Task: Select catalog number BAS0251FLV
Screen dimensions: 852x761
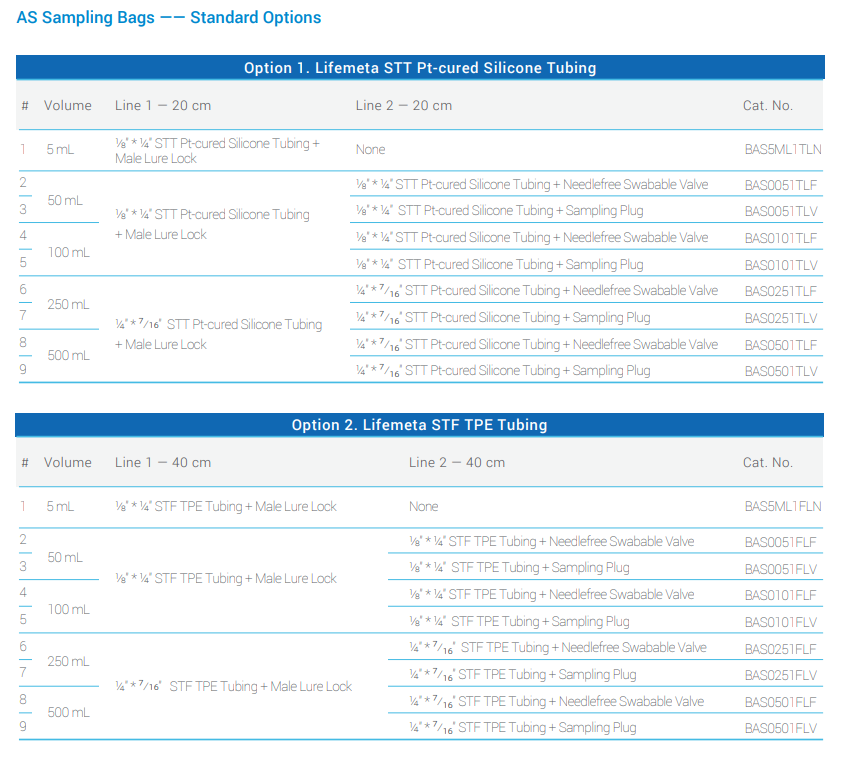Action: [x=780, y=675]
